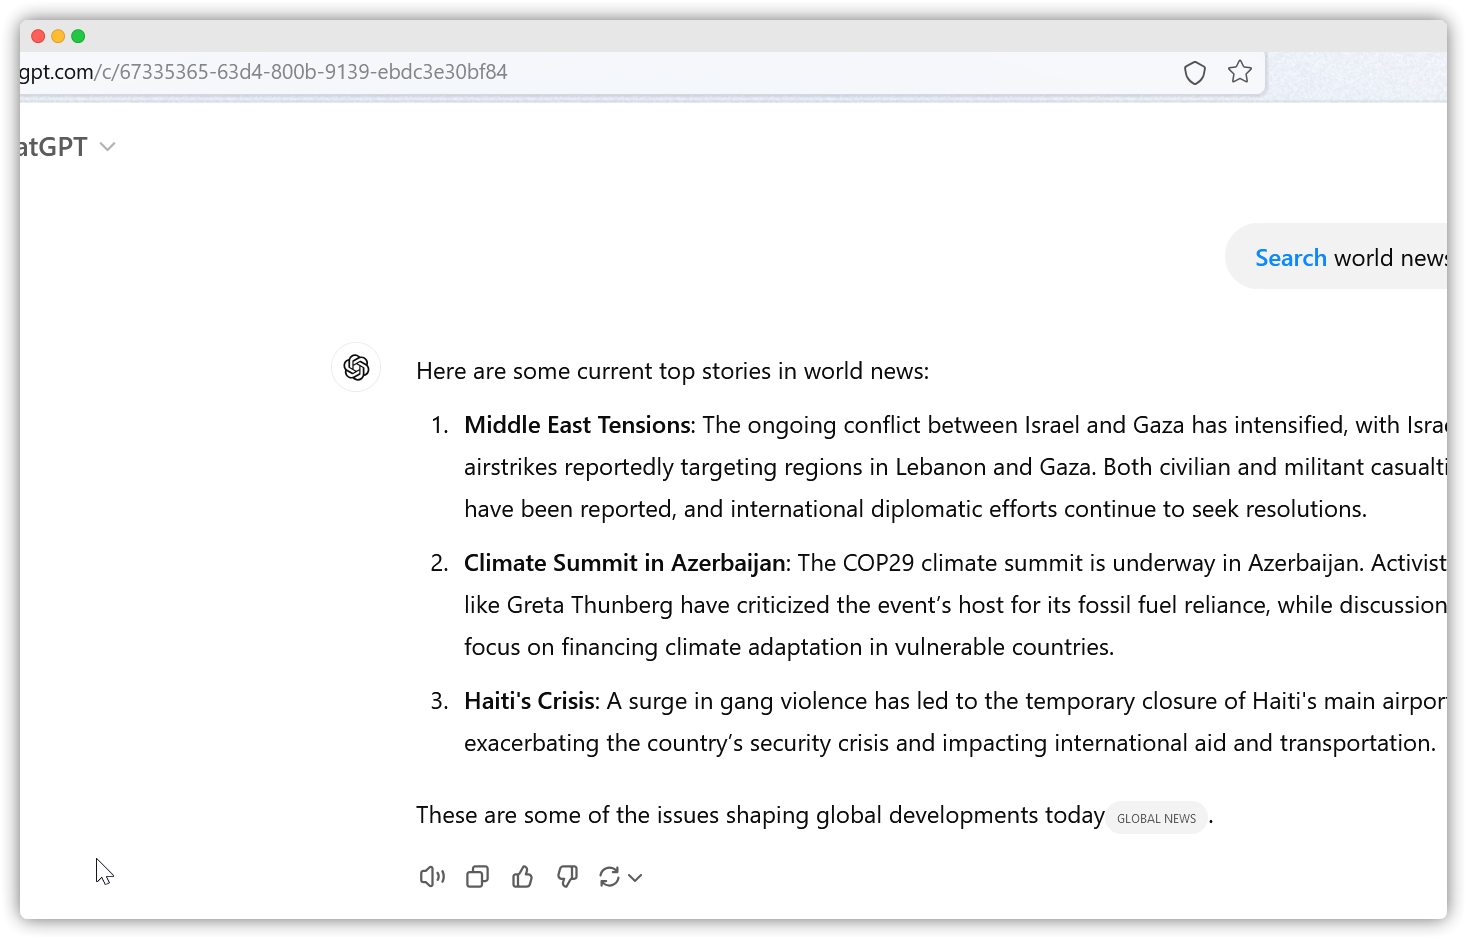The width and height of the screenshot is (1467, 939).
Task: Open the regenerate model chevron dropdown
Action: 635,878
